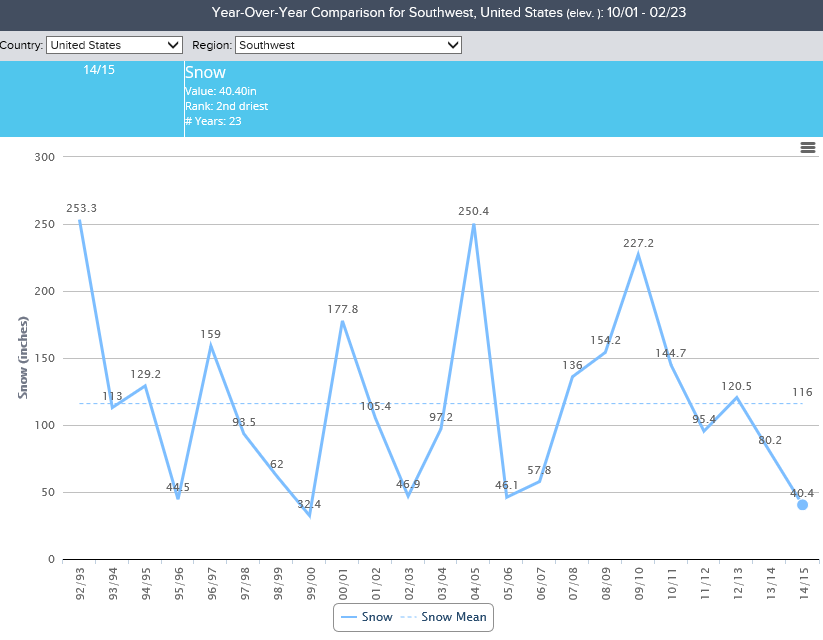Select the 227.2 peak at 09/10
Viewport: 823px width, 640px height.
637,255
